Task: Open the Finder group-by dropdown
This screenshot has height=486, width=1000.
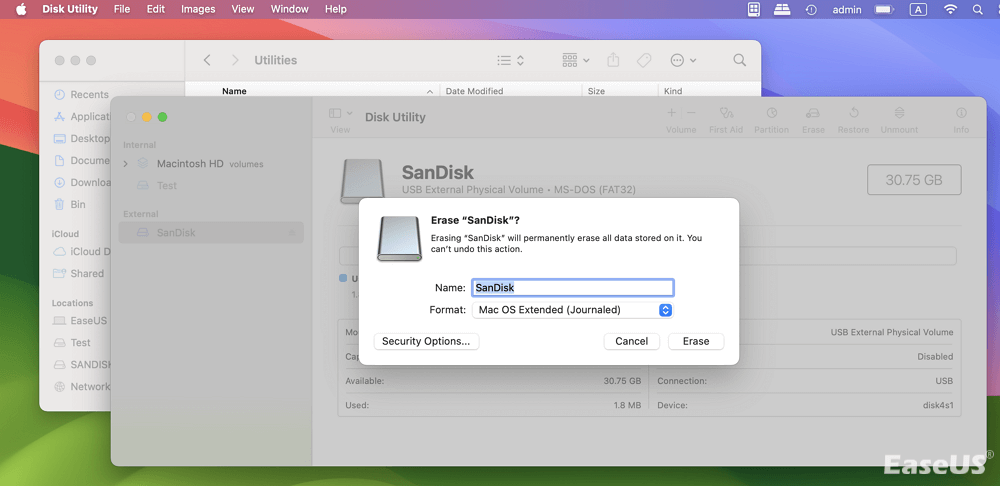Action: (575, 60)
